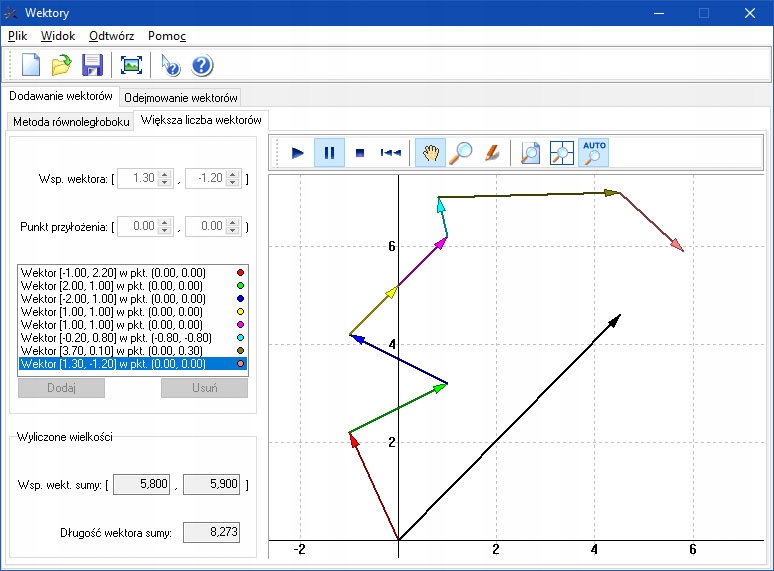Open the Plik menu

click(x=18, y=35)
